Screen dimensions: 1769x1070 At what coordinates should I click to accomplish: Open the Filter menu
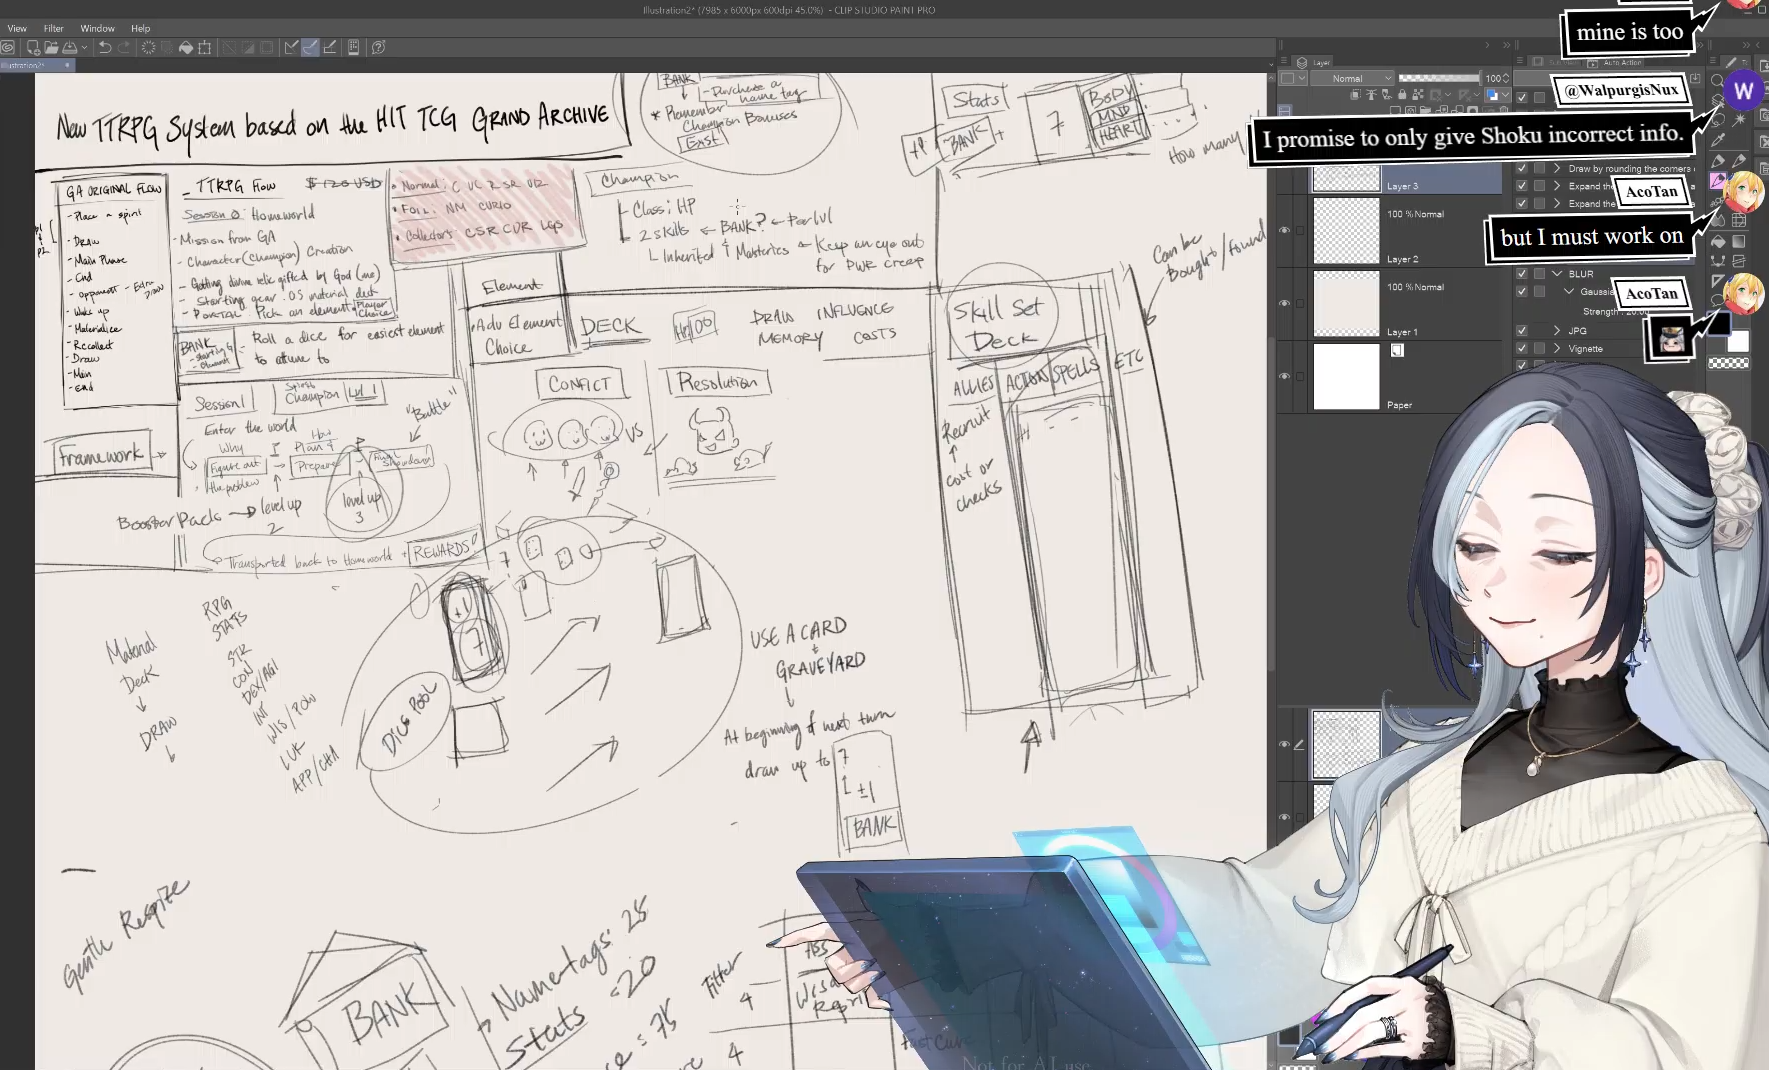(54, 28)
